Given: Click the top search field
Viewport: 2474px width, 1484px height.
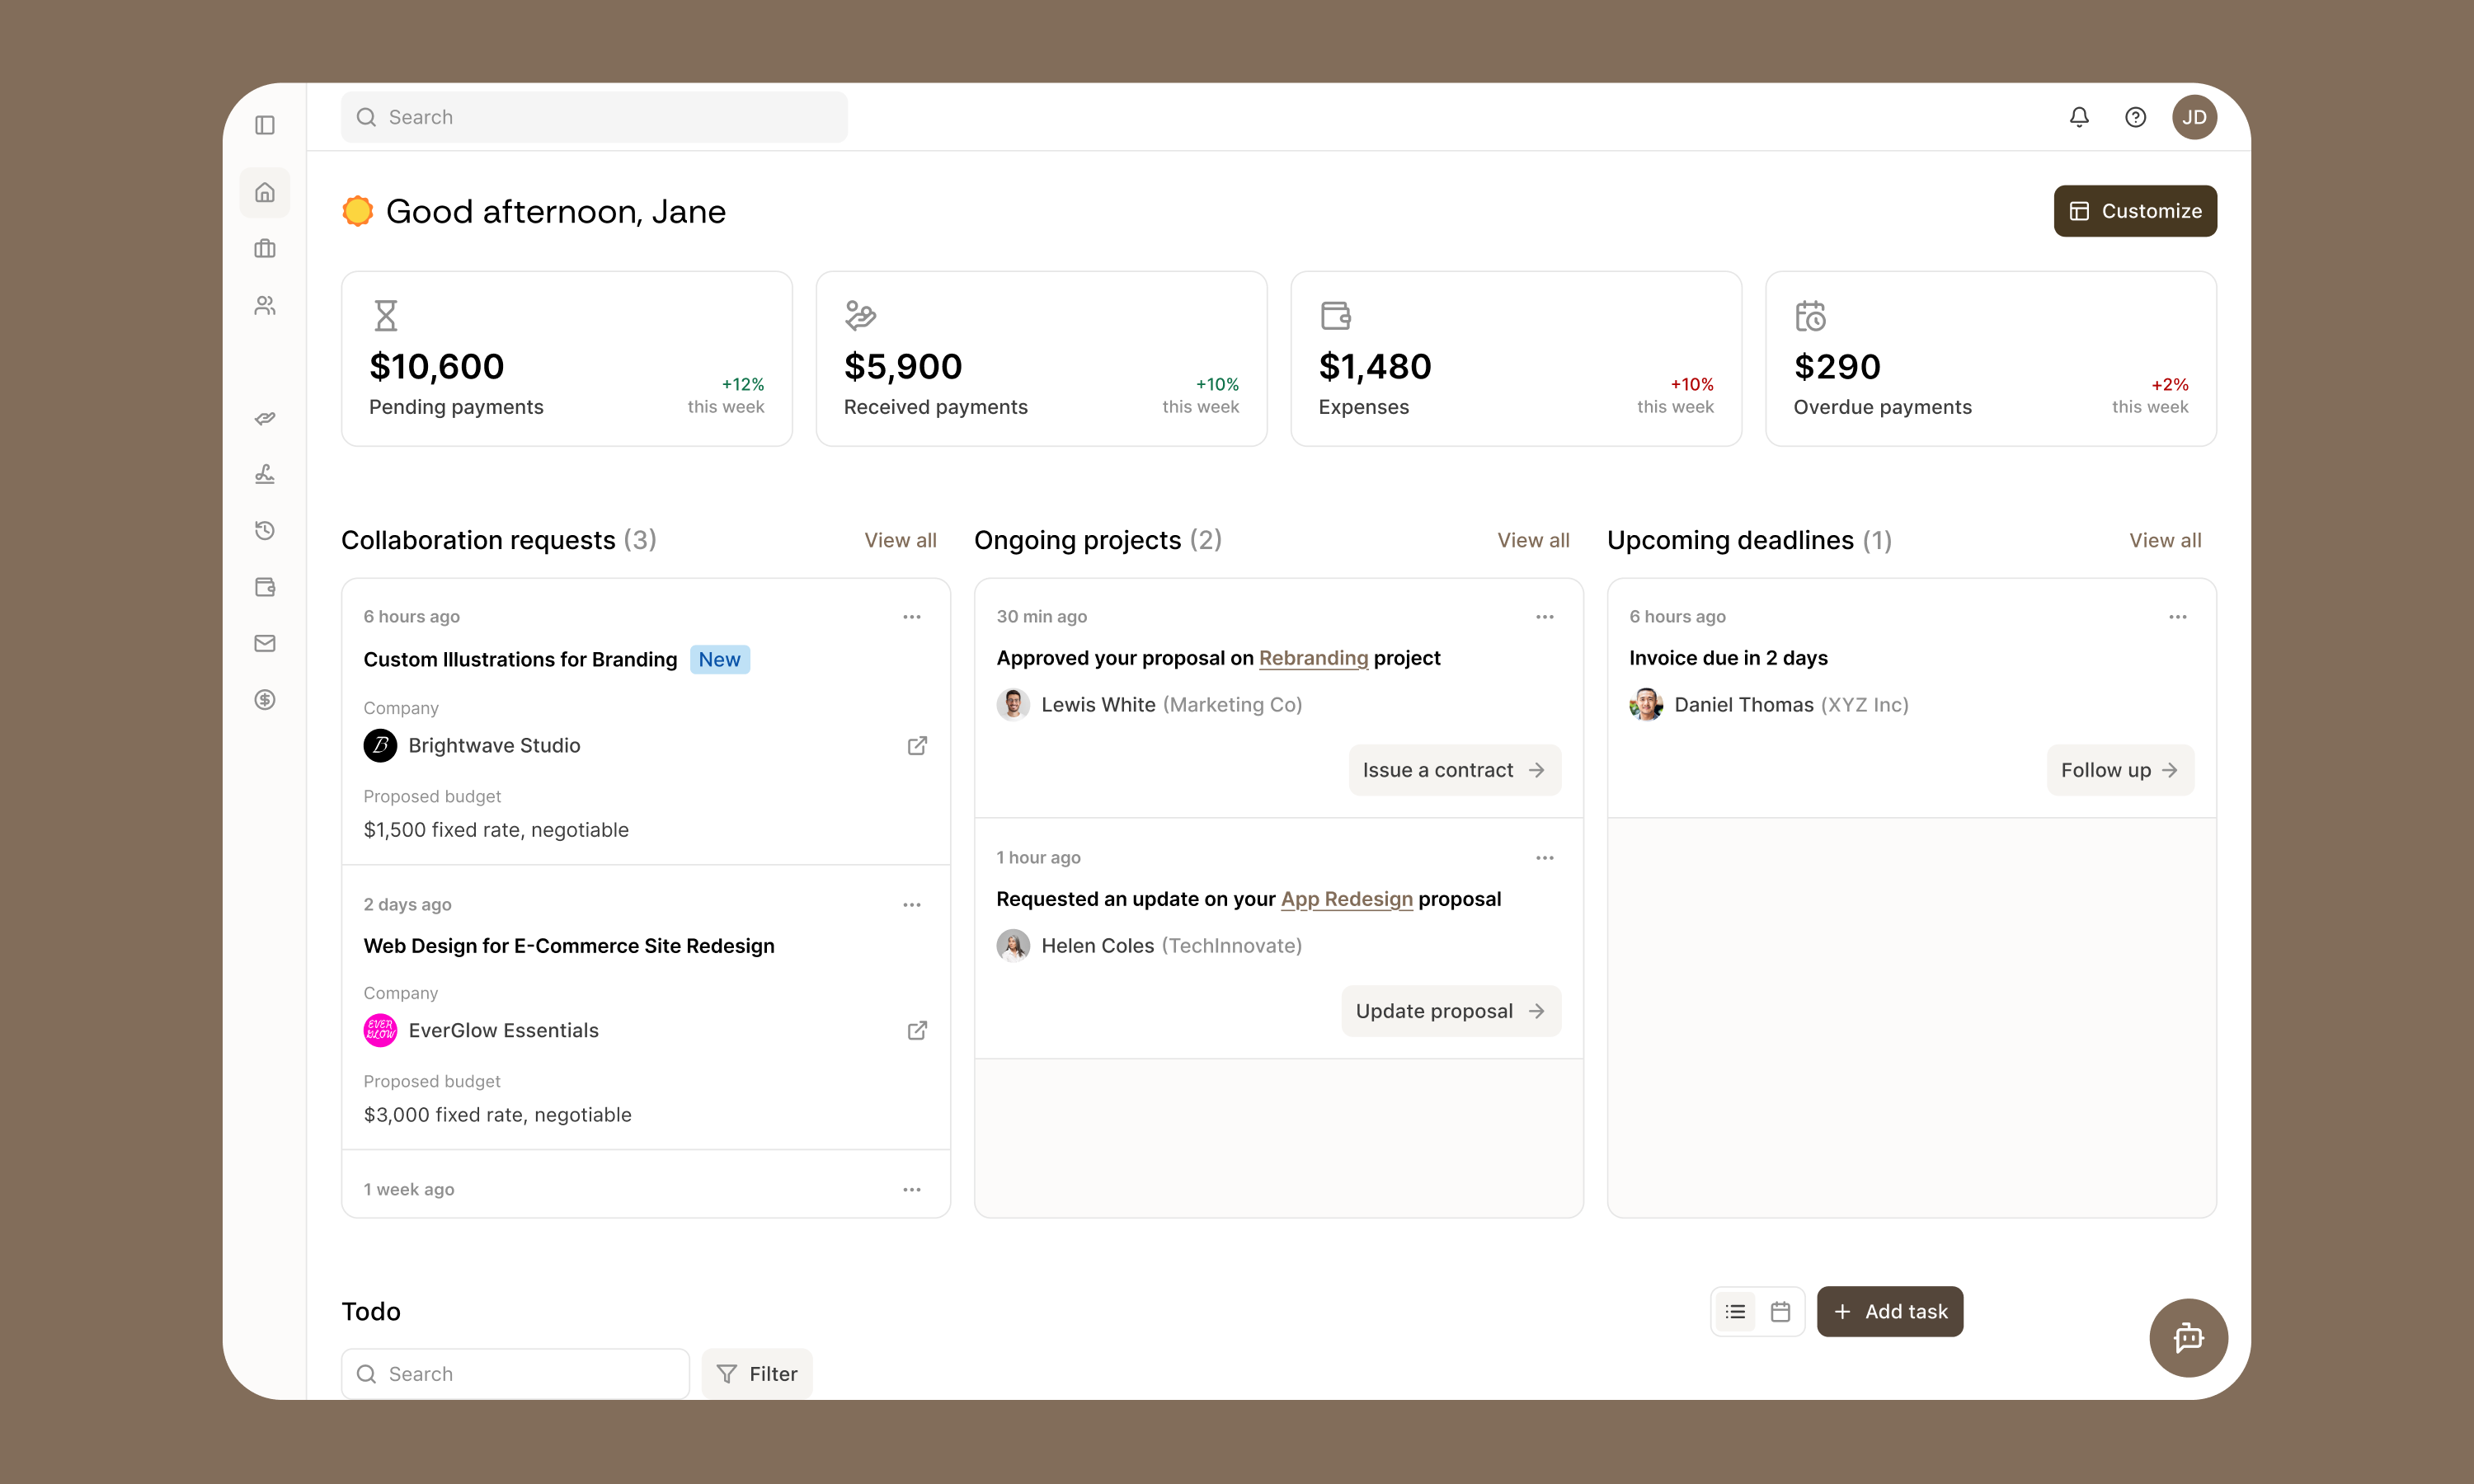Looking at the screenshot, I should tap(594, 117).
